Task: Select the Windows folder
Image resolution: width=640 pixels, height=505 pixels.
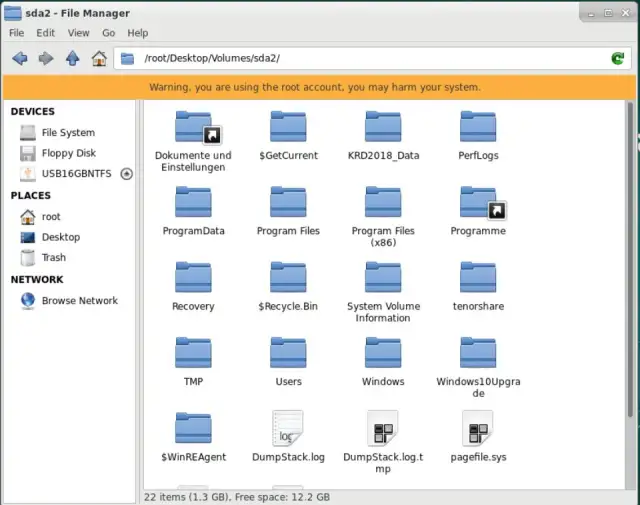Action: [383, 353]
